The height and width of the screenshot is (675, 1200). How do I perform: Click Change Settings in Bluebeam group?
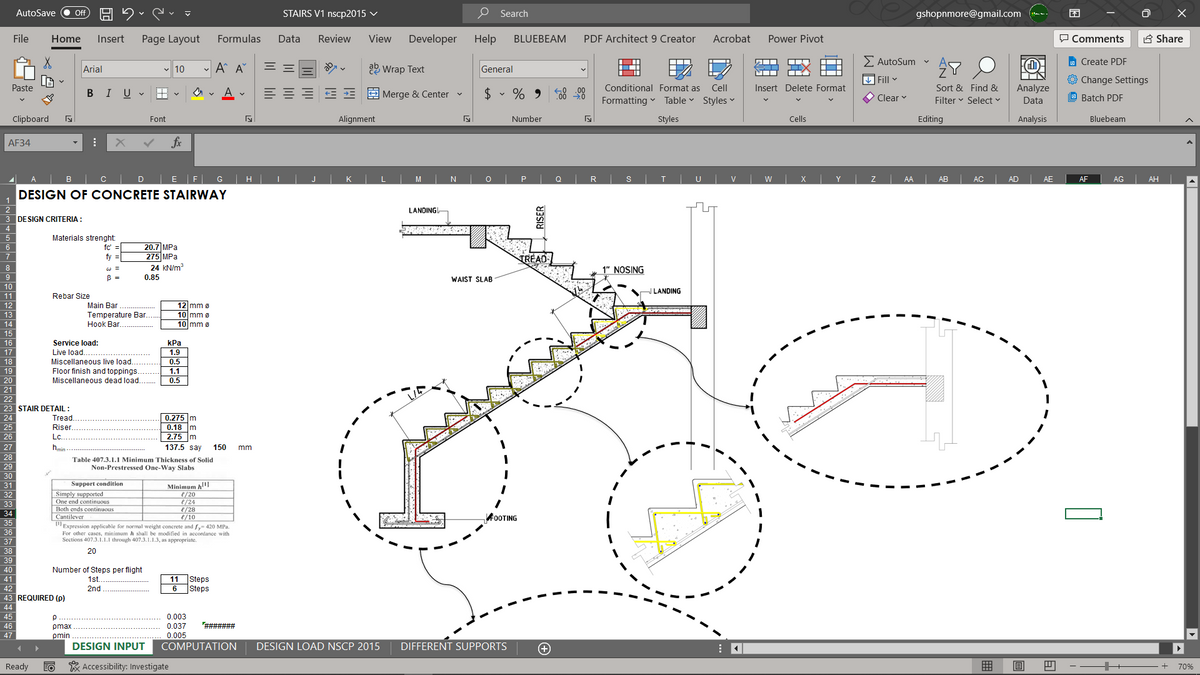[1107, 80]
